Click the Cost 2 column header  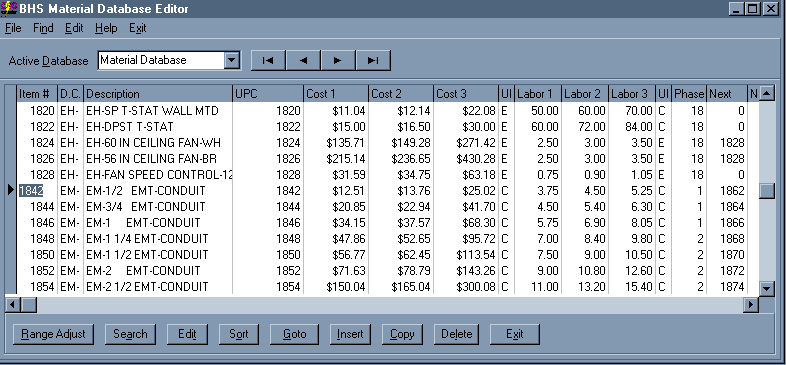click(x=401, y=94)
